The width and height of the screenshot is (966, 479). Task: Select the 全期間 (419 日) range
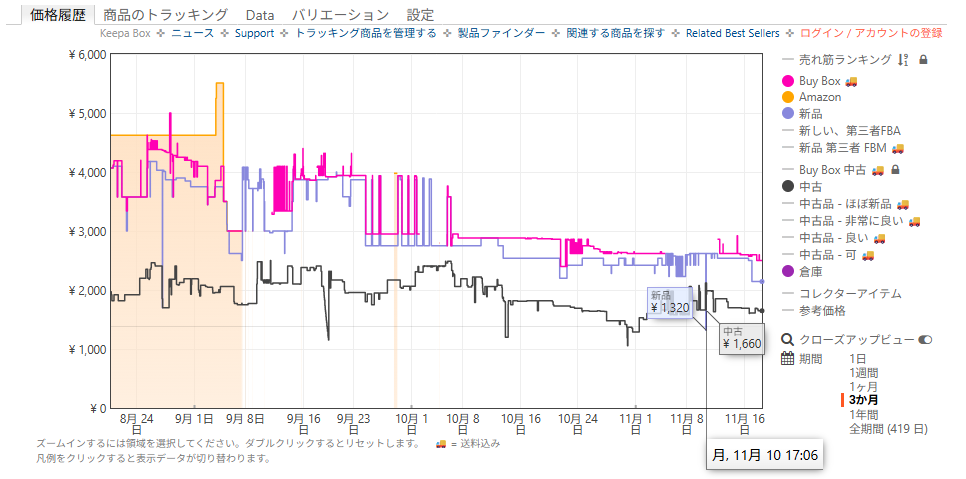tap(888, 429)
